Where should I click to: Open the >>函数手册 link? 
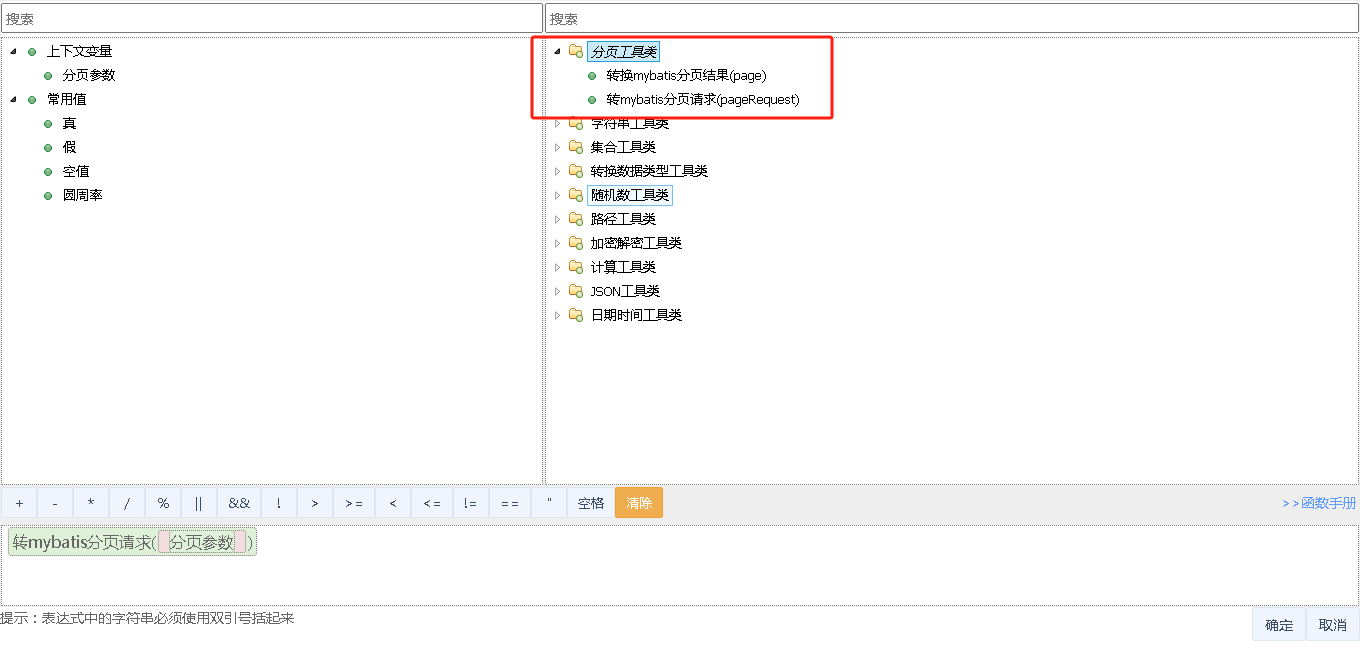(x=1319, y=503)
